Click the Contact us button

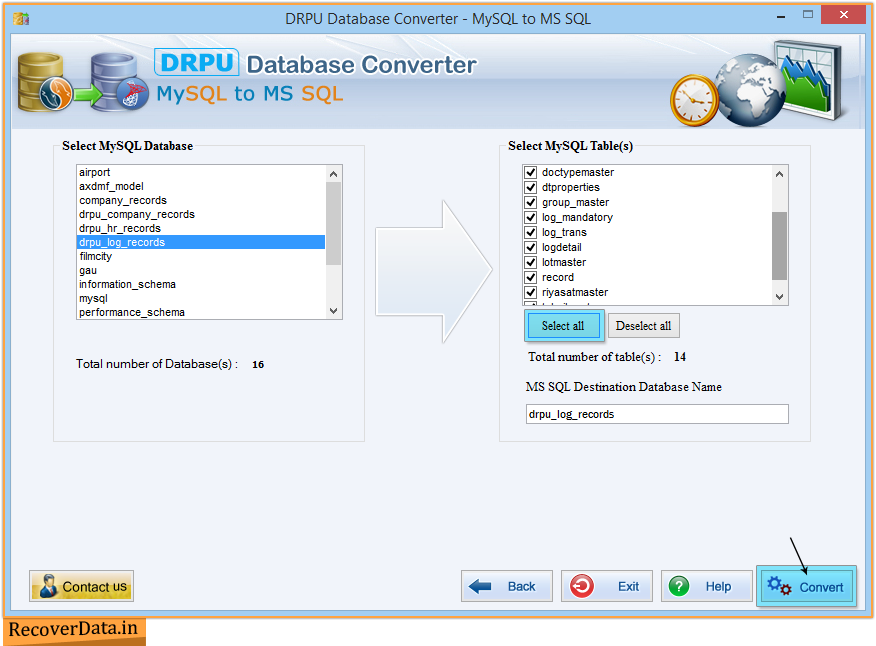(82, 586)
